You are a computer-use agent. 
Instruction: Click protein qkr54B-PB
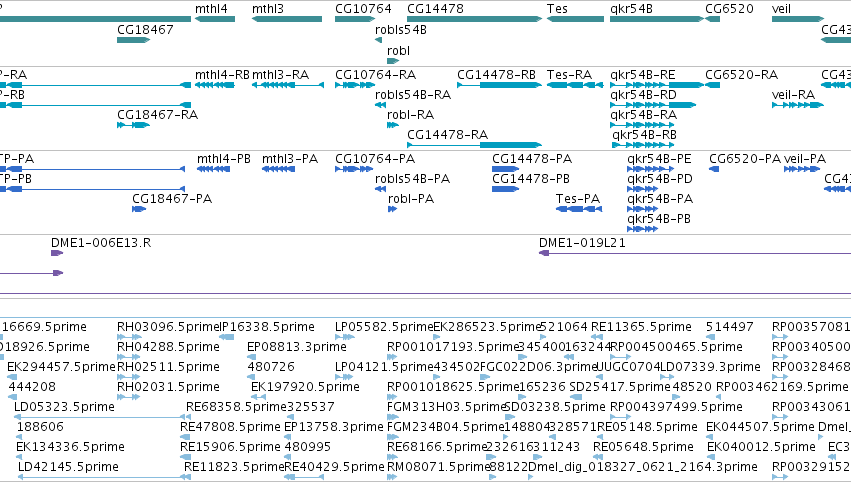pos(659,219)
